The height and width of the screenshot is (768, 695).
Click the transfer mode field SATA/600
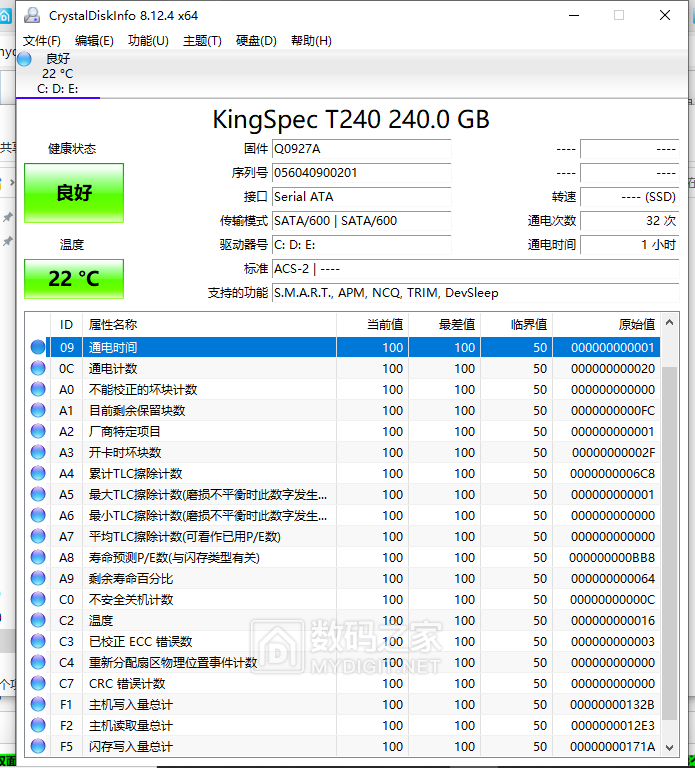(x=361, y=221)
